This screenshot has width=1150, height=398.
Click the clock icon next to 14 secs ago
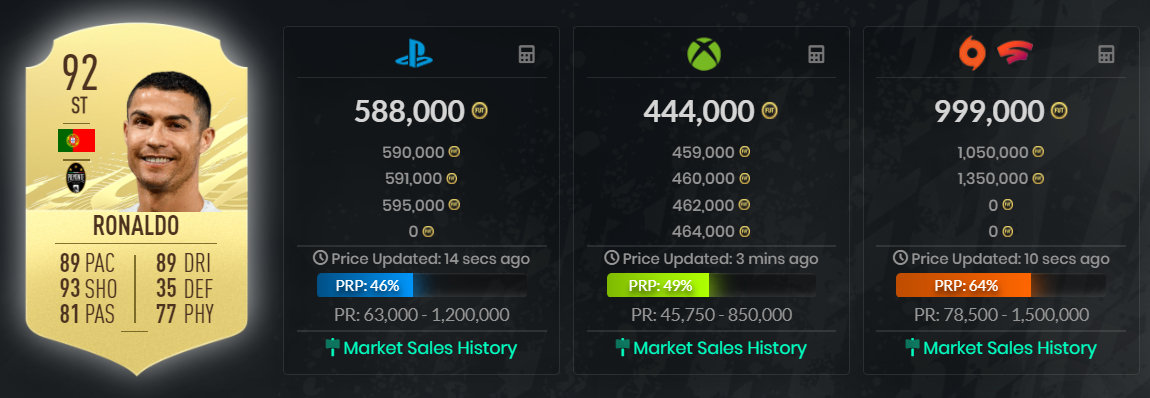[320, 258]
